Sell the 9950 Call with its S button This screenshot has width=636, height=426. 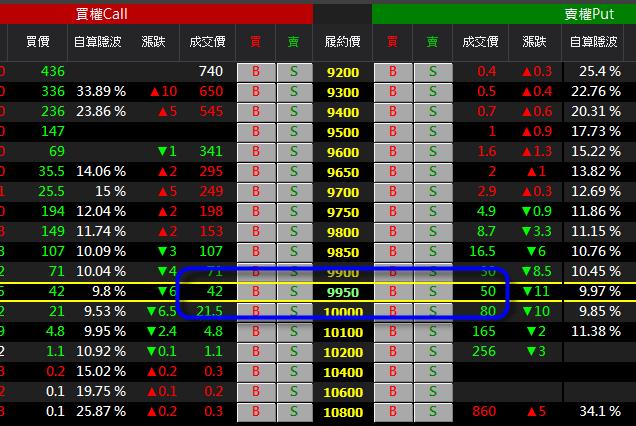coord(294,292)
